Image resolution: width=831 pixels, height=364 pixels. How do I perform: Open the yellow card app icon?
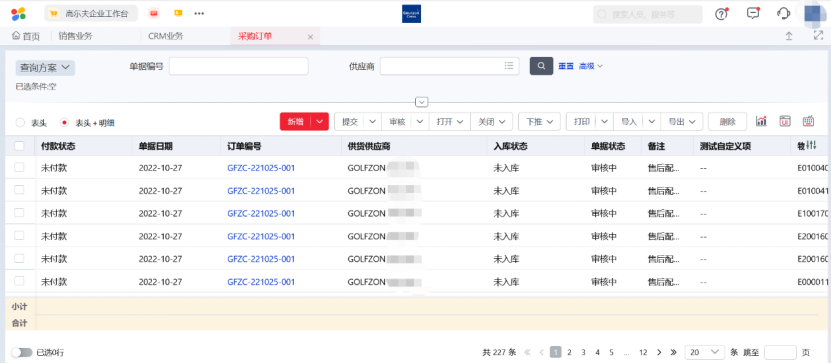[178, 13]
